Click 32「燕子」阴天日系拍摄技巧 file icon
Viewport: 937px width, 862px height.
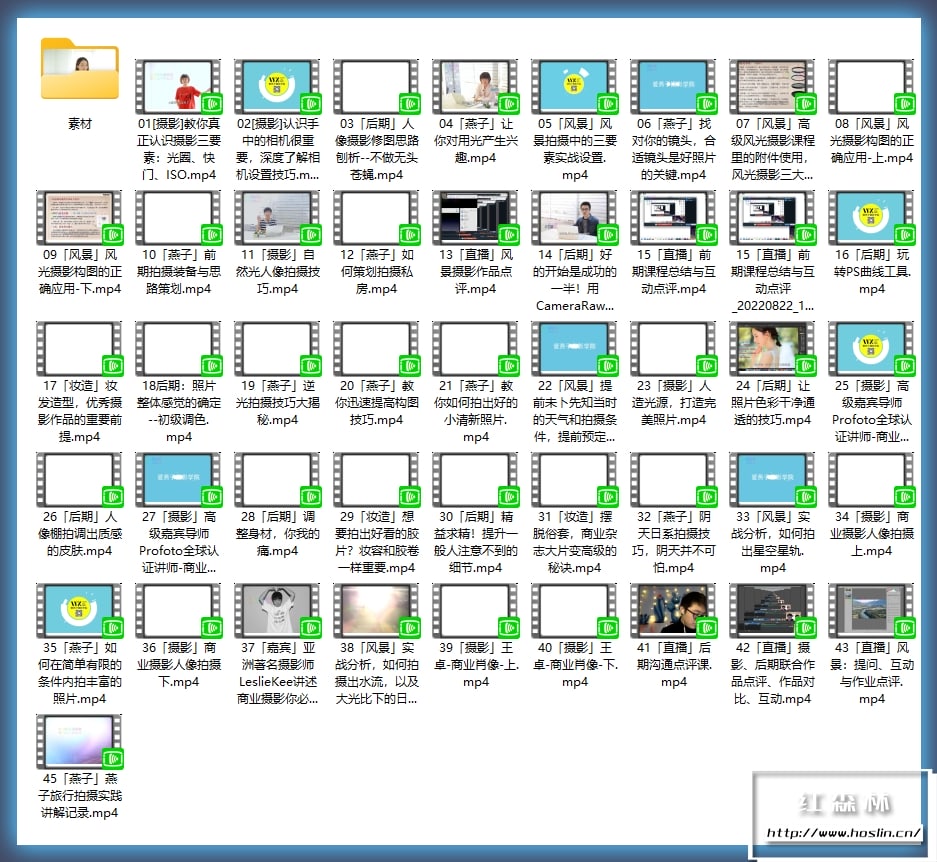pos(673,479)
